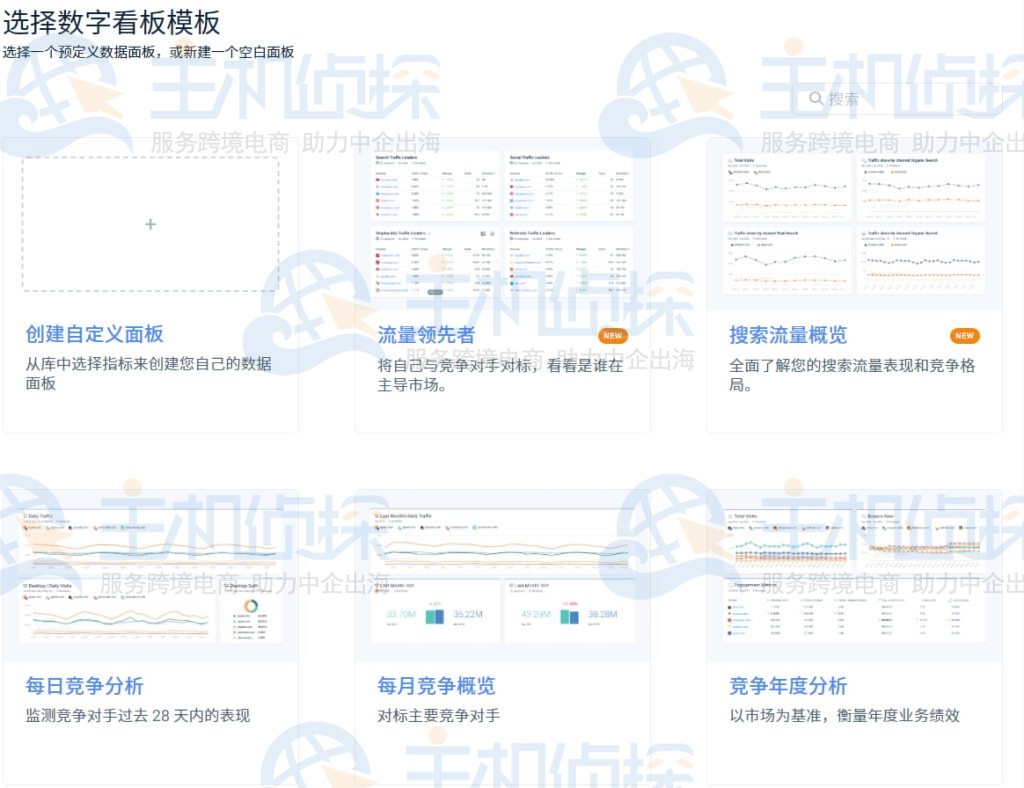The image size is (1024, 788).
Task: Select the 流量领先者 template title
Action: pyautogui.click(x=426, y=335)
